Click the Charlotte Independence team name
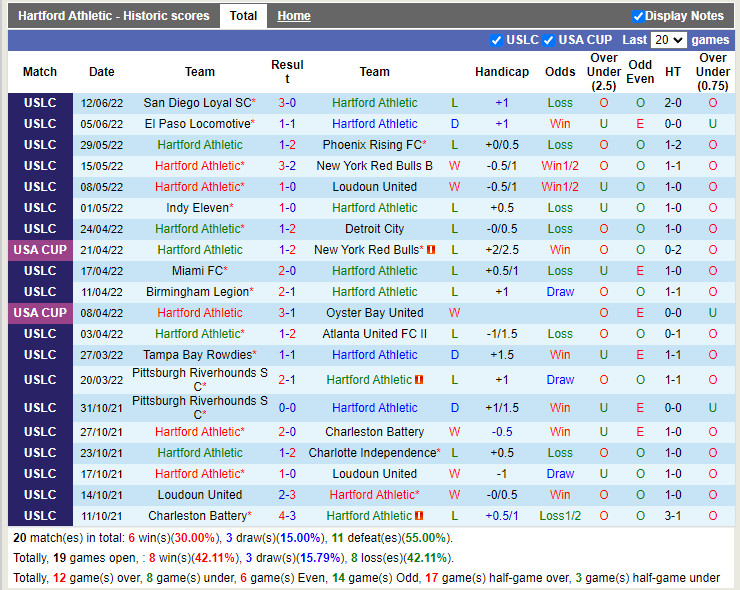 click(x=372, y=453)
